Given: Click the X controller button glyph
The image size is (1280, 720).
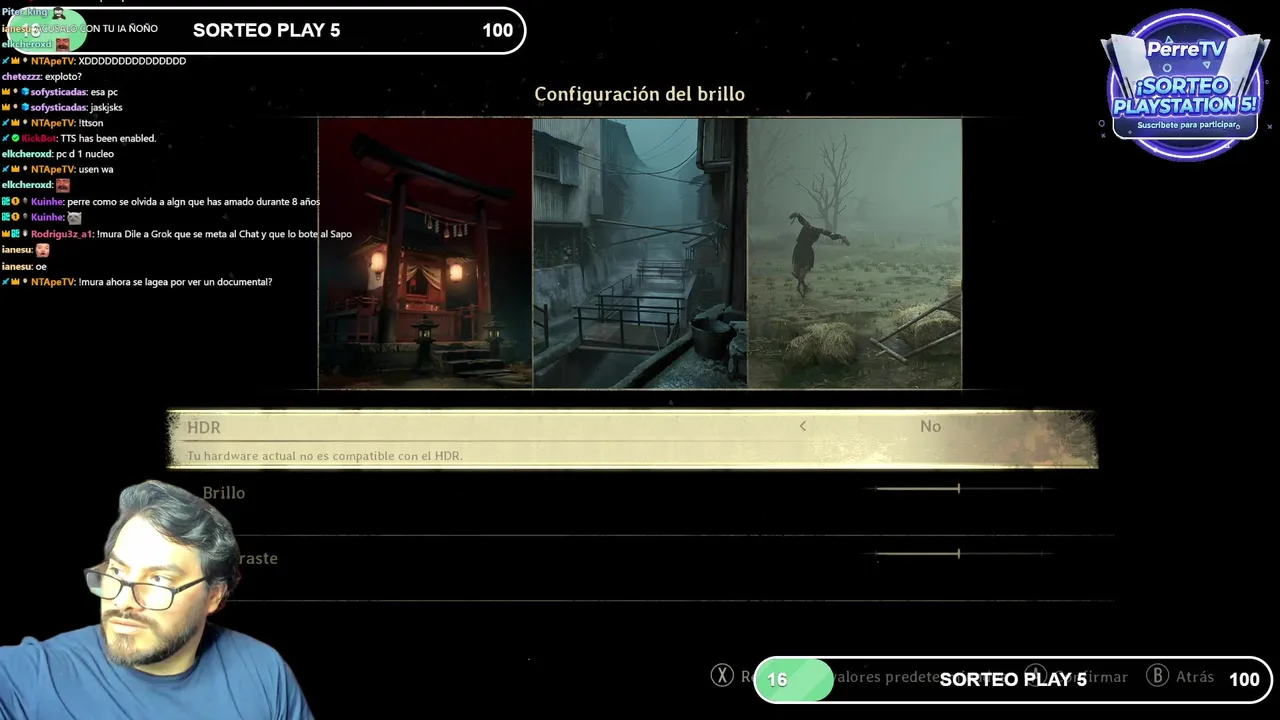Looking at the screenshot, I should (722, 676).
